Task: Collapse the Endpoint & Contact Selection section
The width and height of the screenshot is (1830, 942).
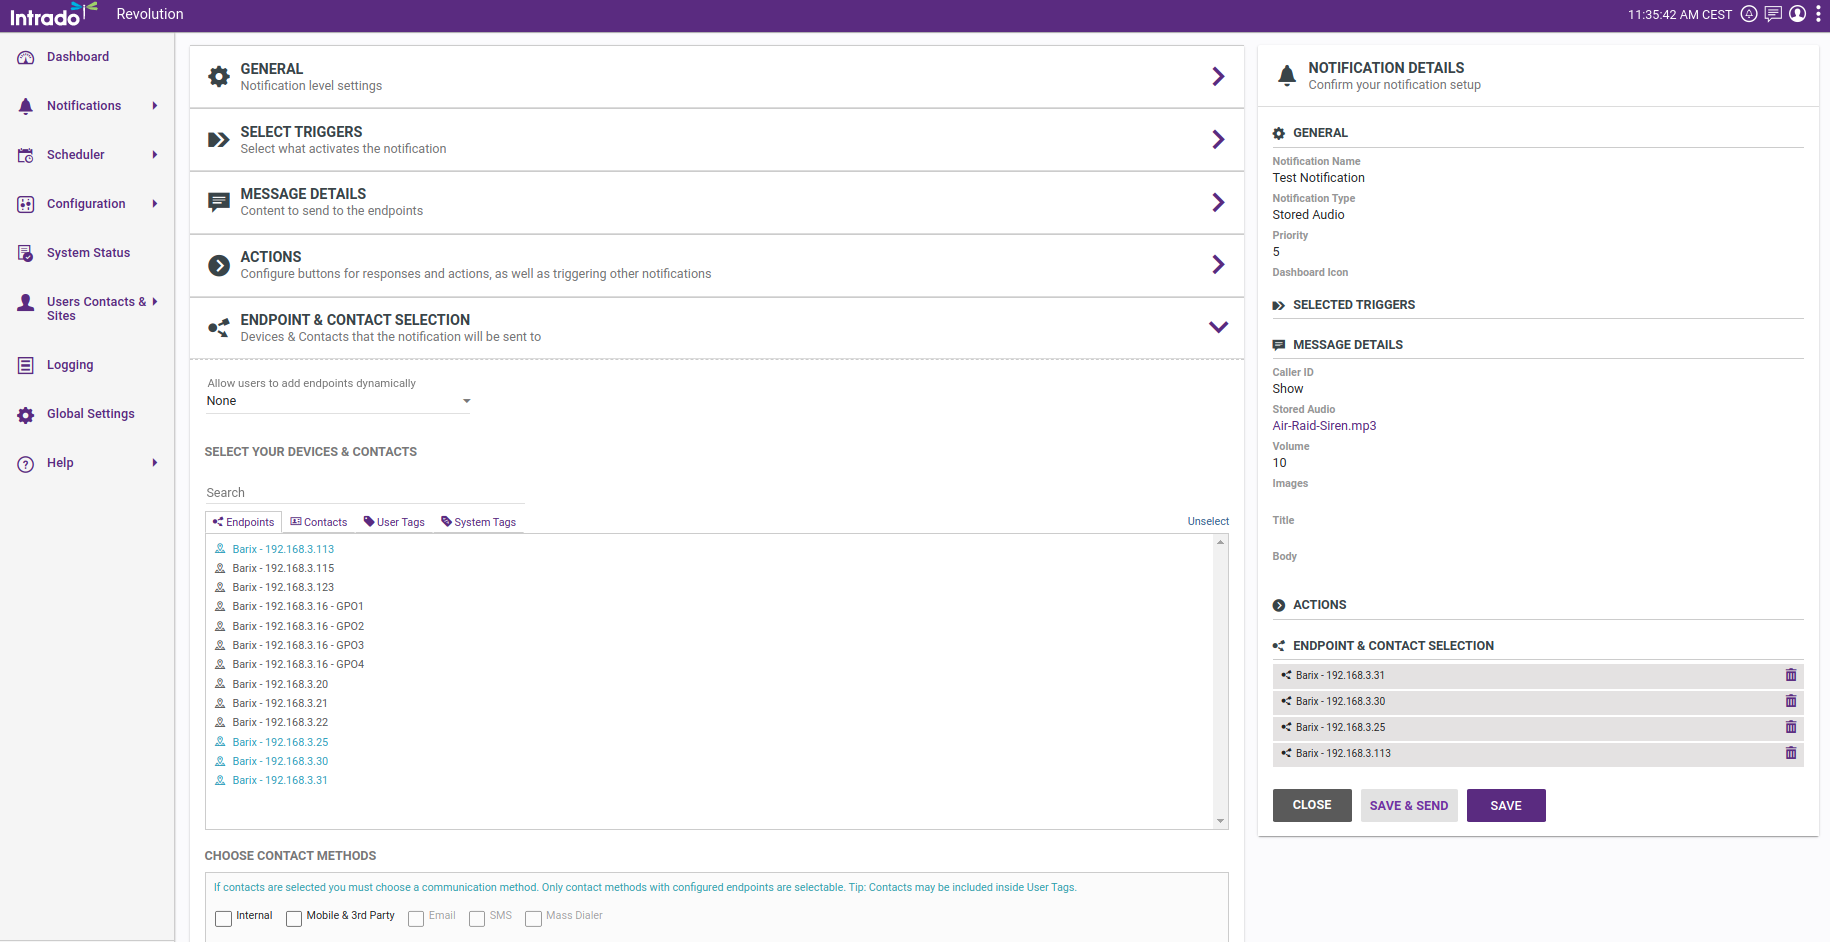Action: 1217,327
